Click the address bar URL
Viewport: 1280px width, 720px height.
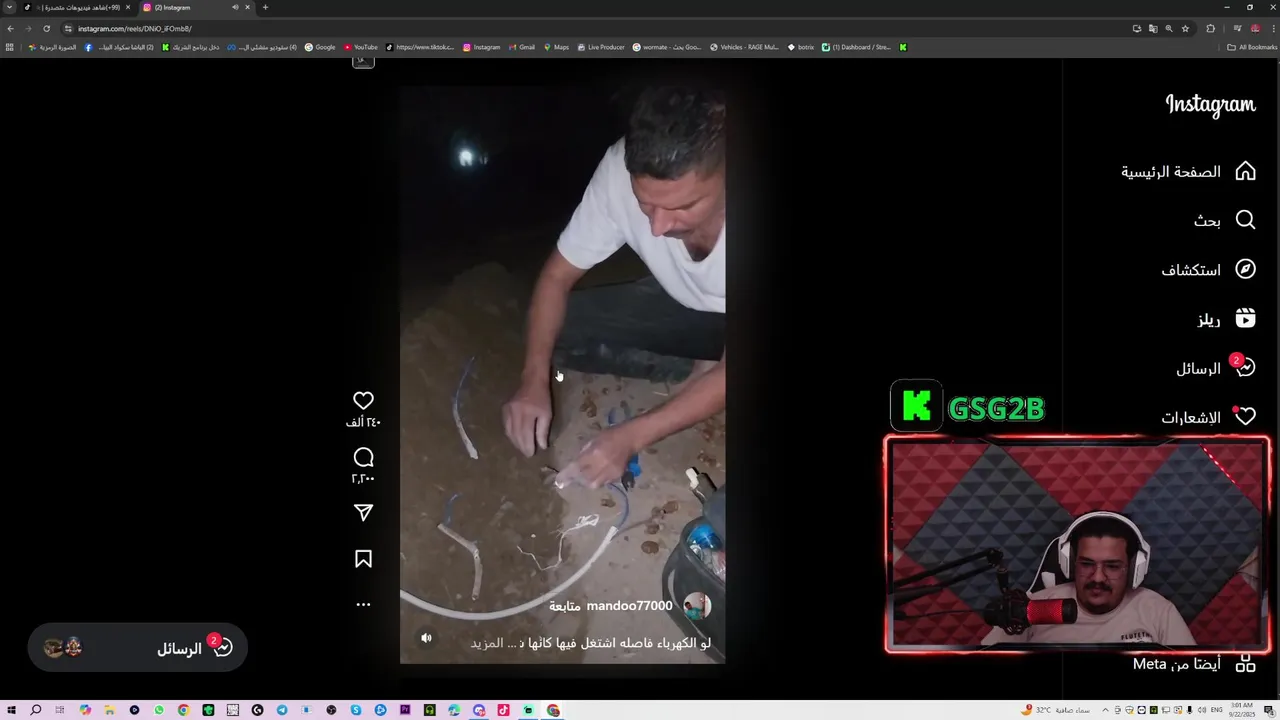tap(135, 28)
